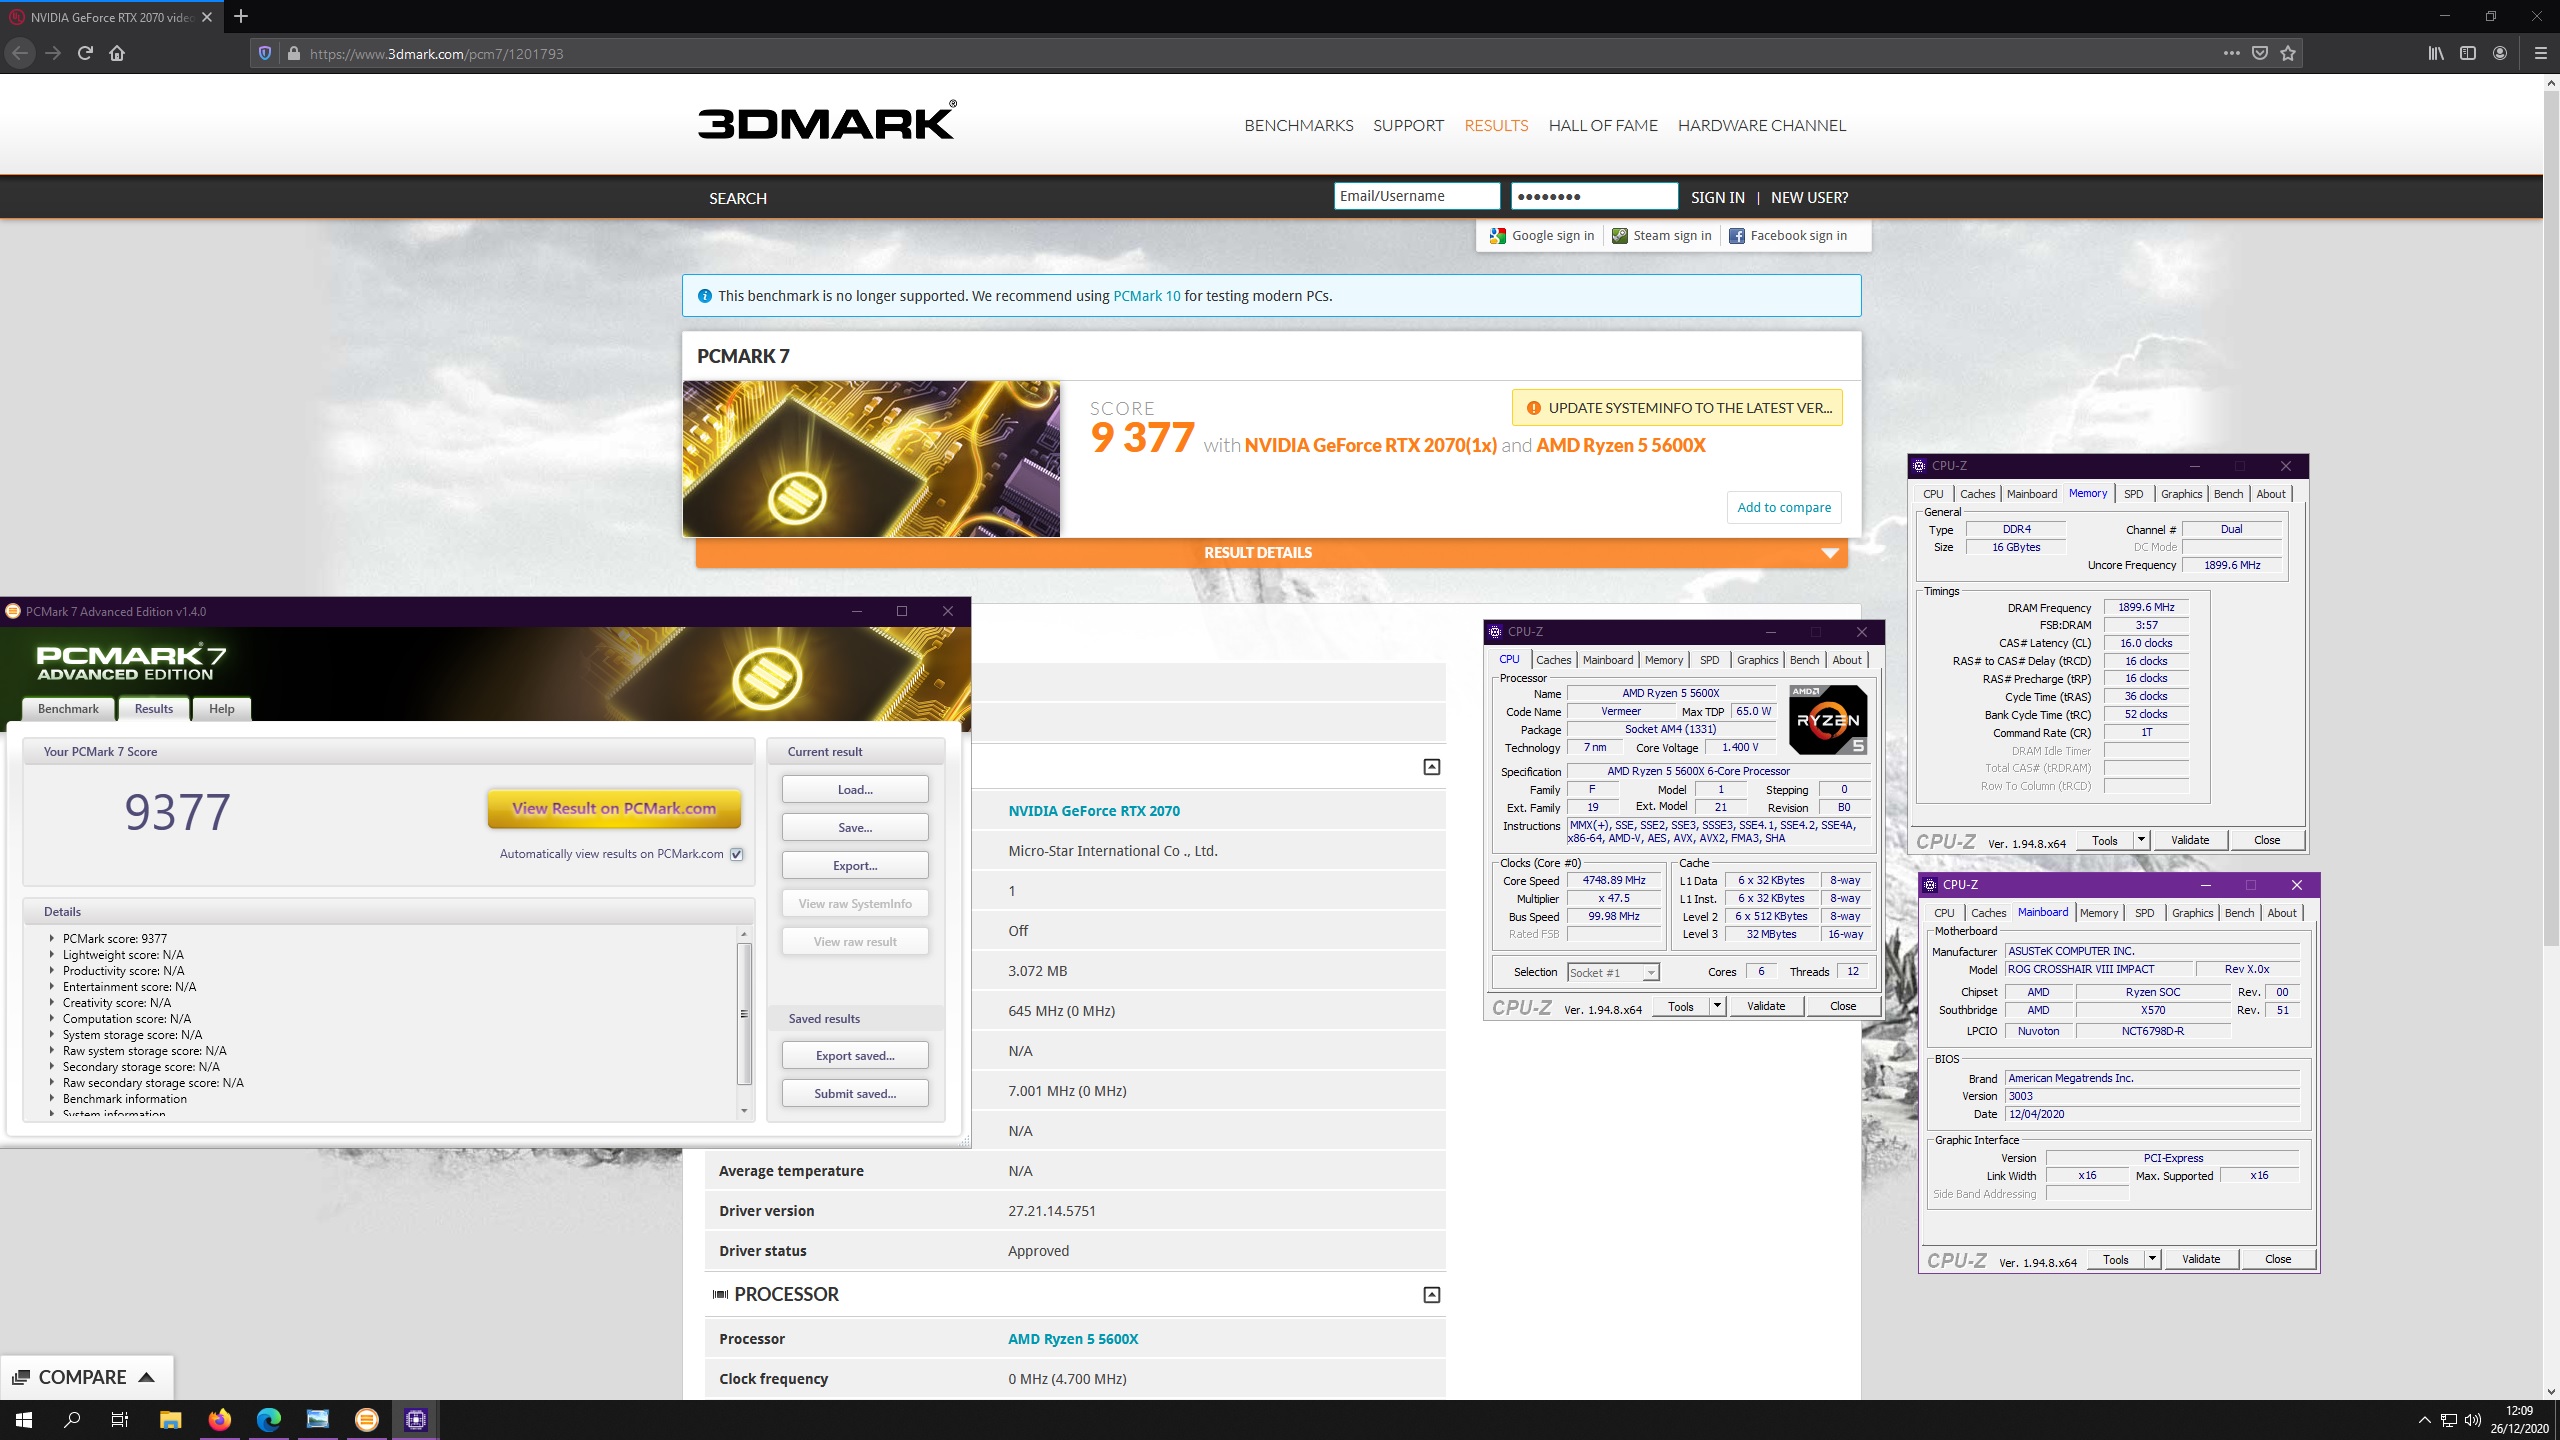The image size is (2560, 1440).
Task: Click the Google sign in icon
Action: pyautogui.click(x=1497, y=236)
